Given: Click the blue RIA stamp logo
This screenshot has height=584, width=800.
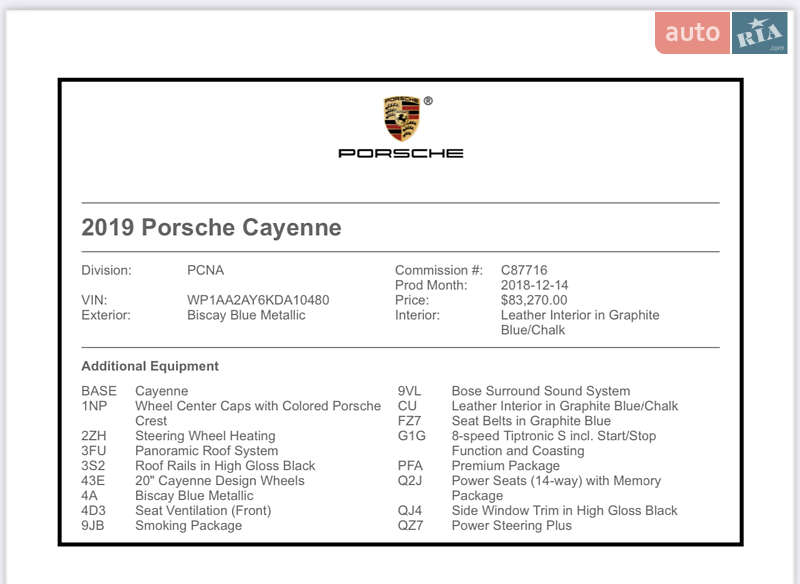Looking at the screenshot, I should pyautogui.click(x=757, y=31).
